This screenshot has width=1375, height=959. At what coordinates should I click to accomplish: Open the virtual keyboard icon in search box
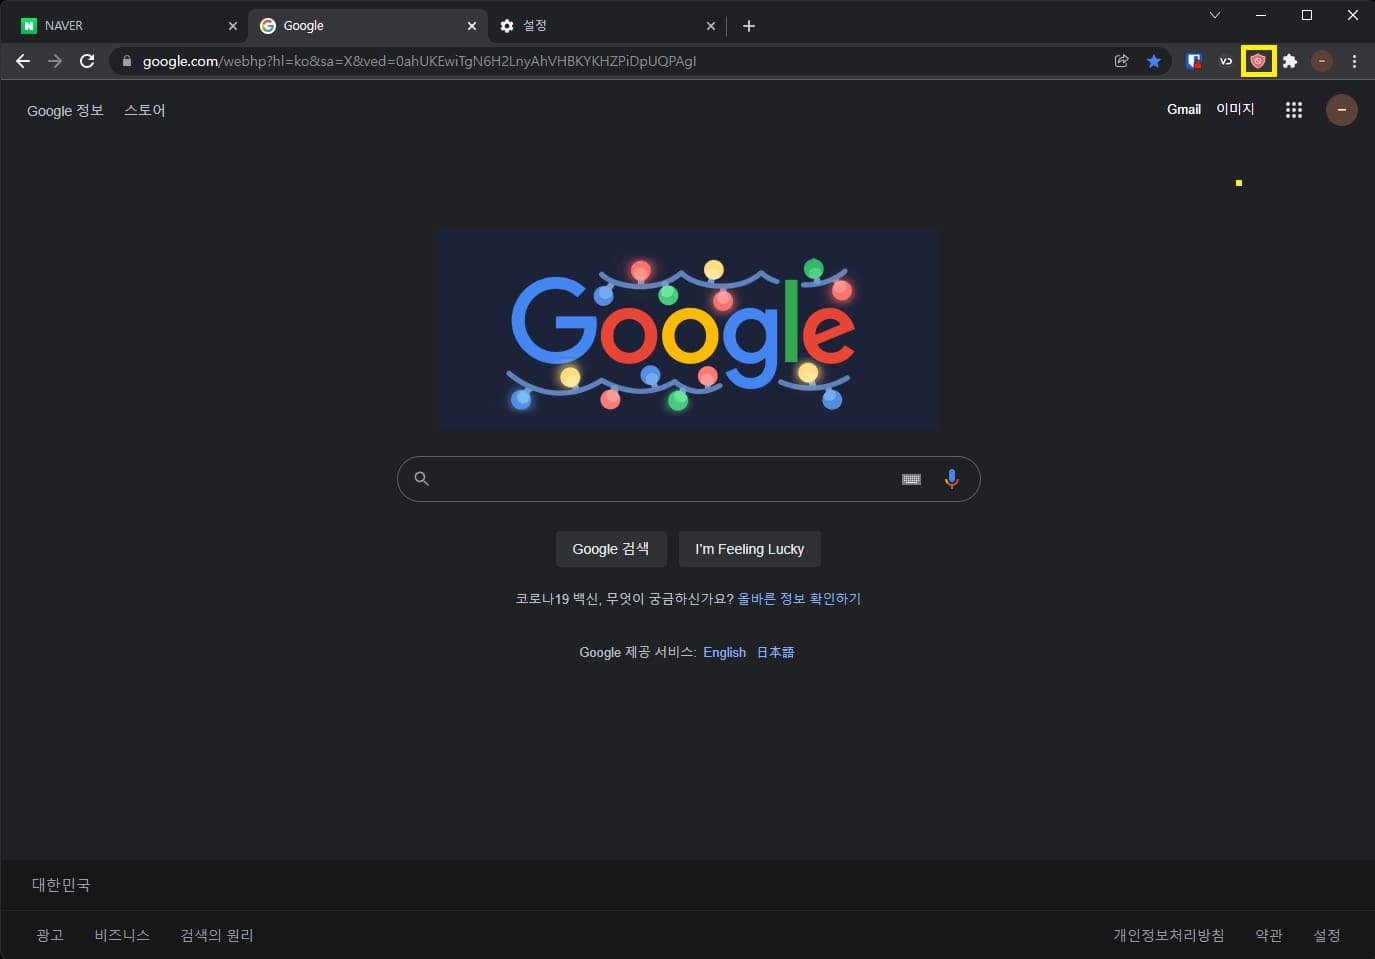click(911, 478)
